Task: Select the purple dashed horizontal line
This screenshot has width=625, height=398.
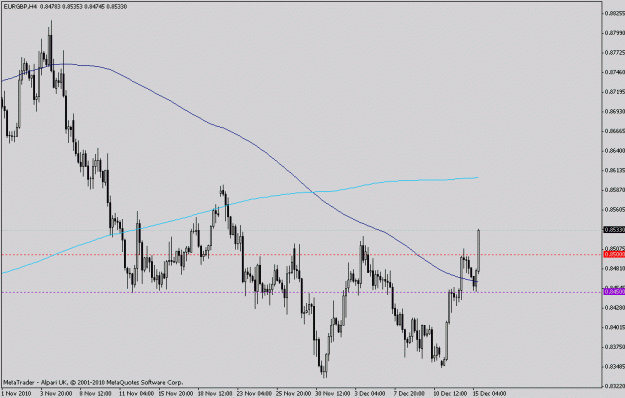Action: pos(303,292)
